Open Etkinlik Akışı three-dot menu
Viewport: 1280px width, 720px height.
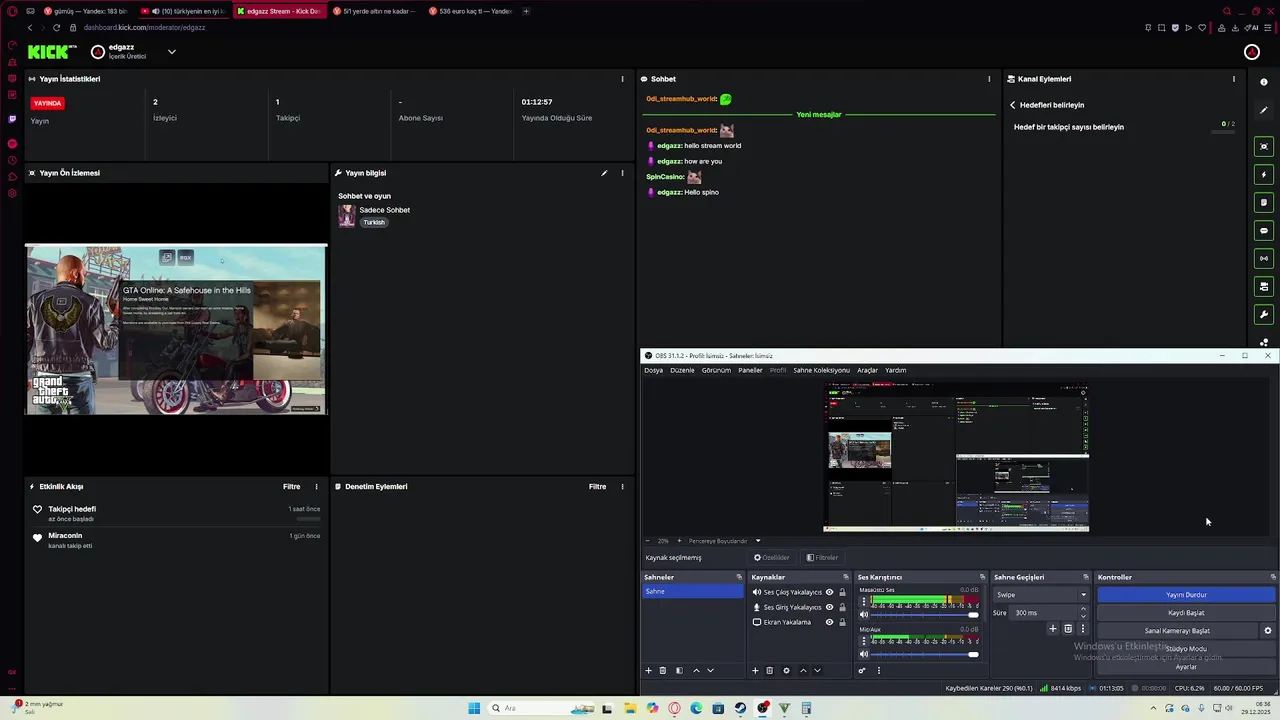(316, 487)
